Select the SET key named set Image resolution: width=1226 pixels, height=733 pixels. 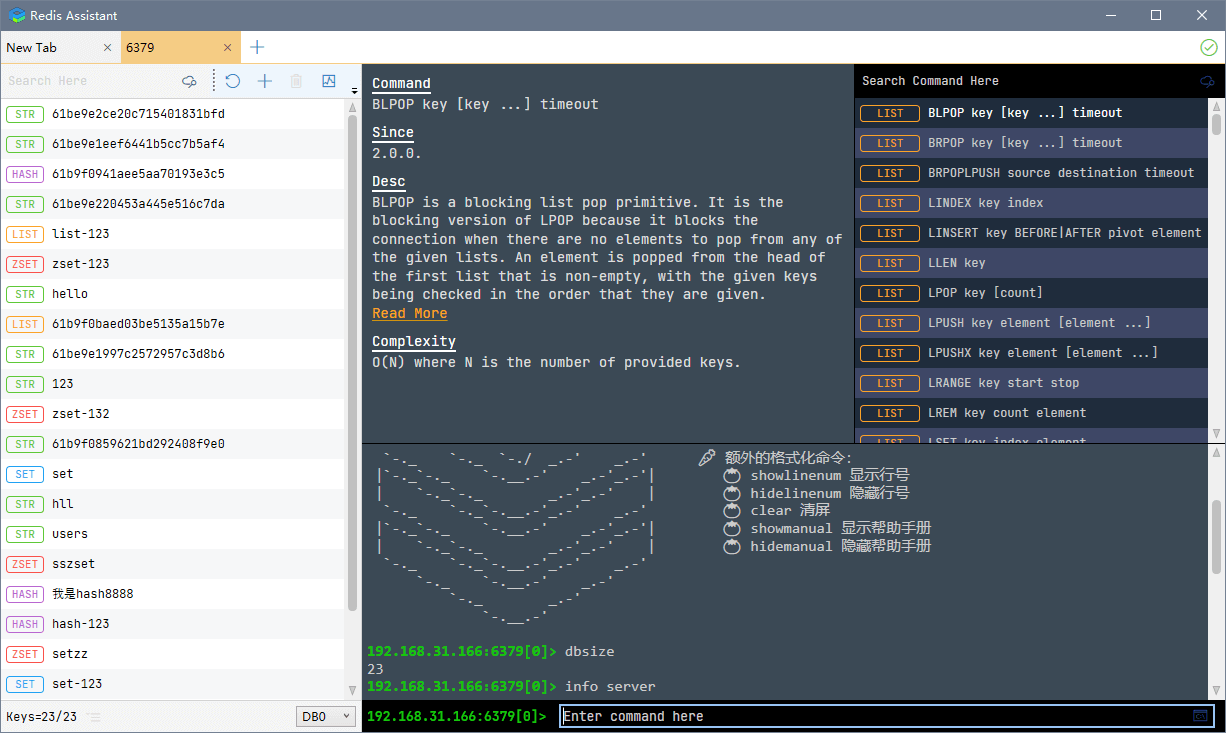172,474
